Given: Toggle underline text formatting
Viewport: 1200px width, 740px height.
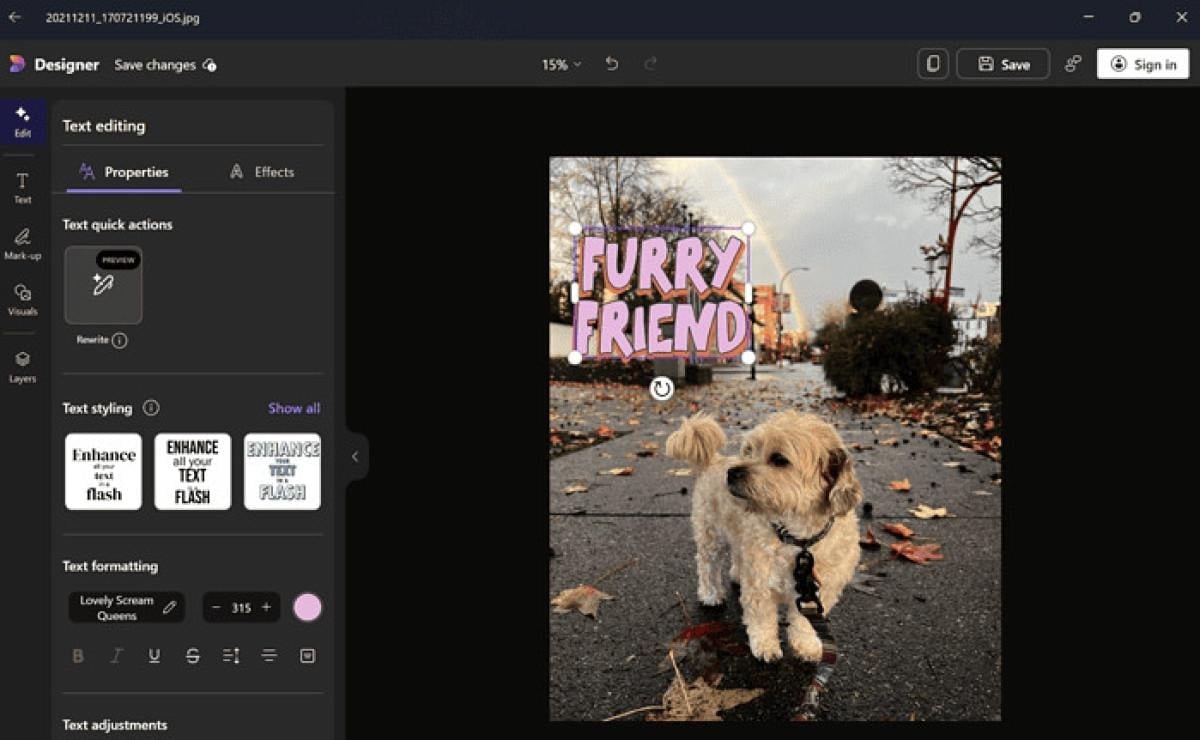Looking at the screenshot, I should point(154,656).
